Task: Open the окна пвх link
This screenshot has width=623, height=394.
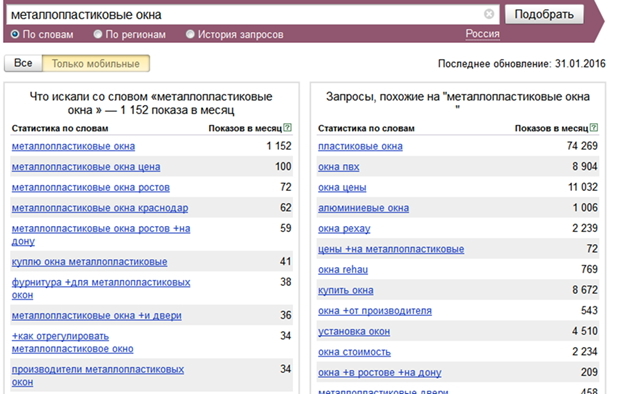Action: pyautogui.click(x=339, y=167)
